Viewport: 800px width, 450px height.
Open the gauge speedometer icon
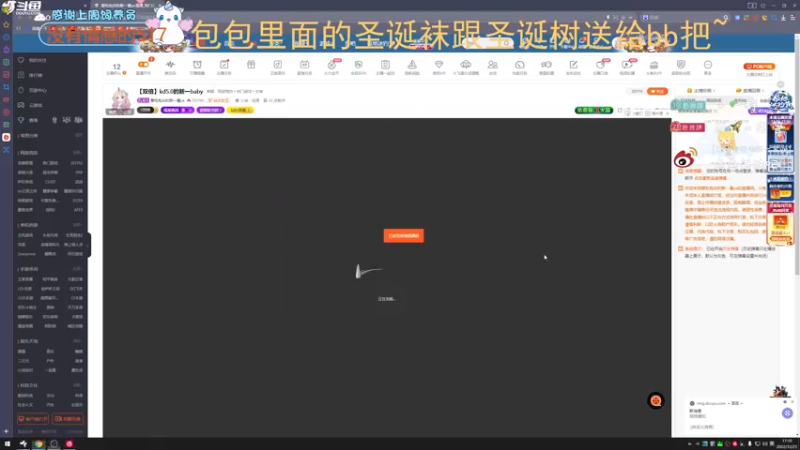click(x=519, y=65)
